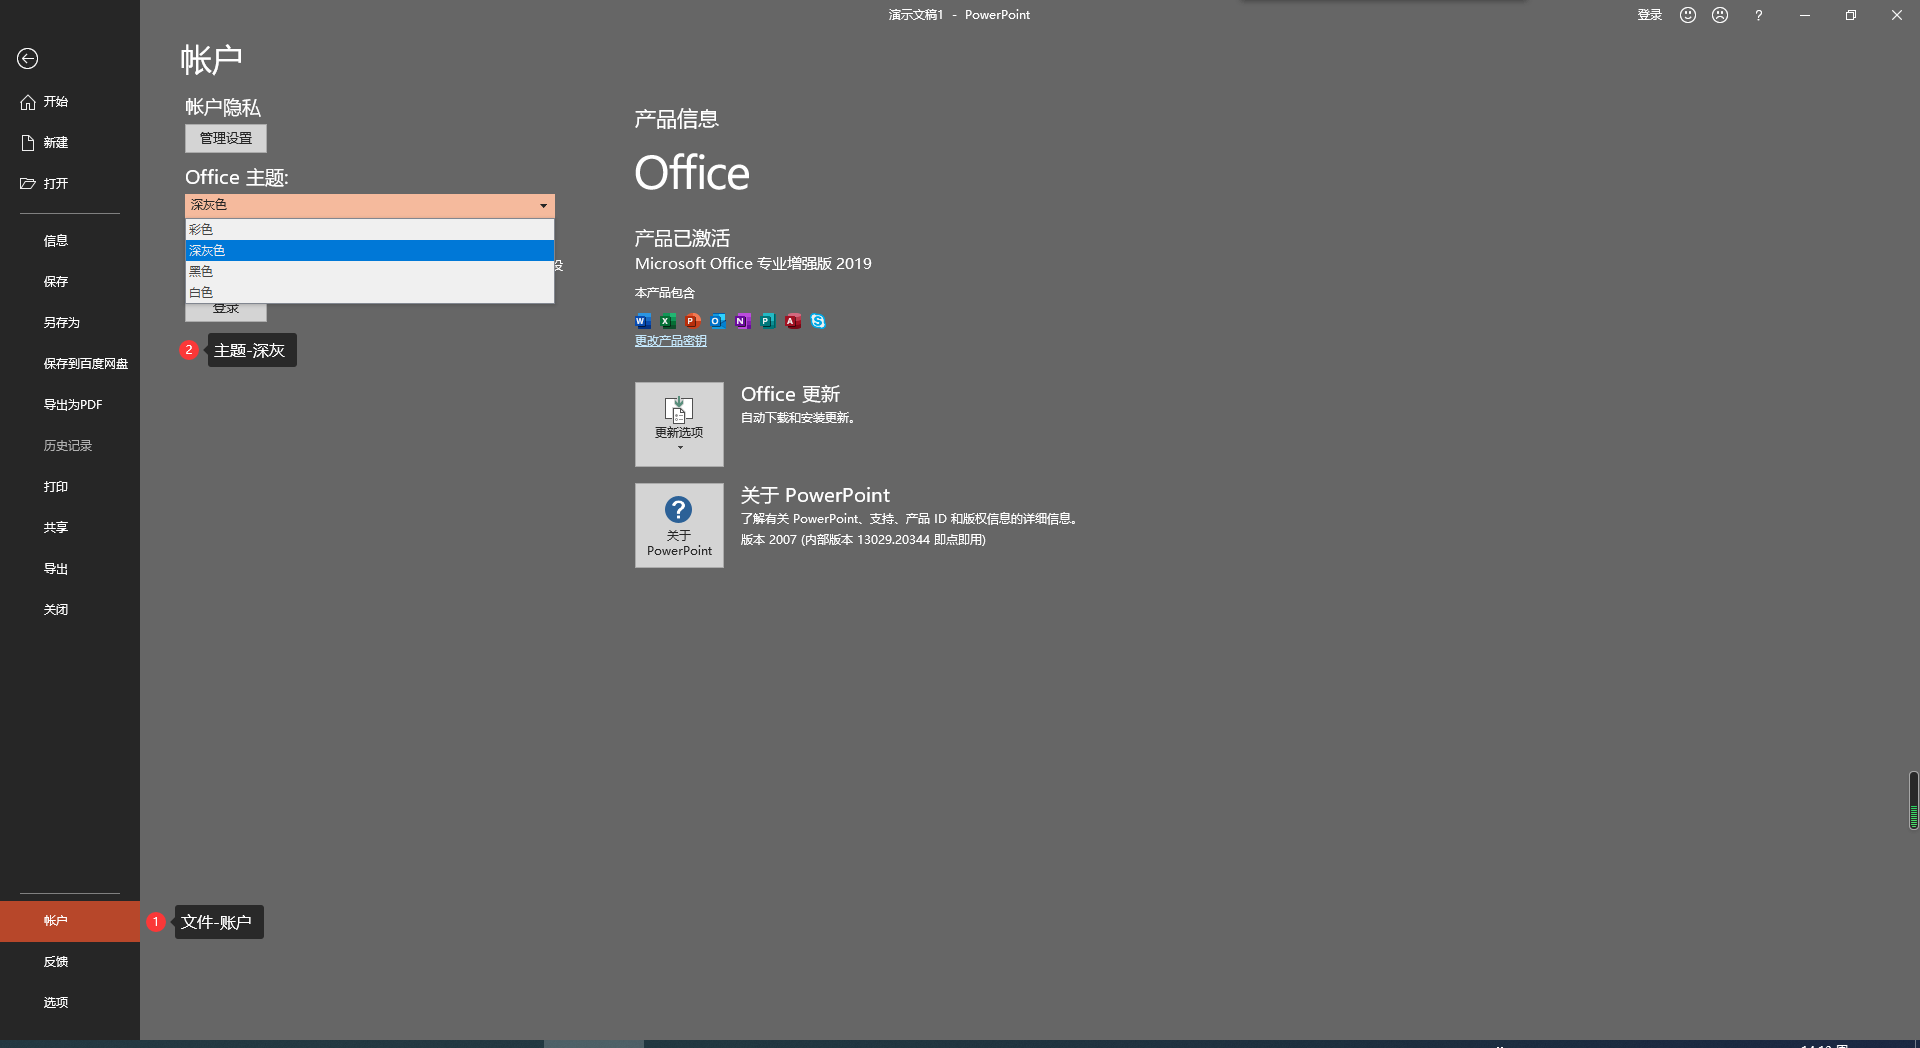Choose 黑色 theme option
Viewport: 1920px width, 1048px height.
[x=370, y=272]
